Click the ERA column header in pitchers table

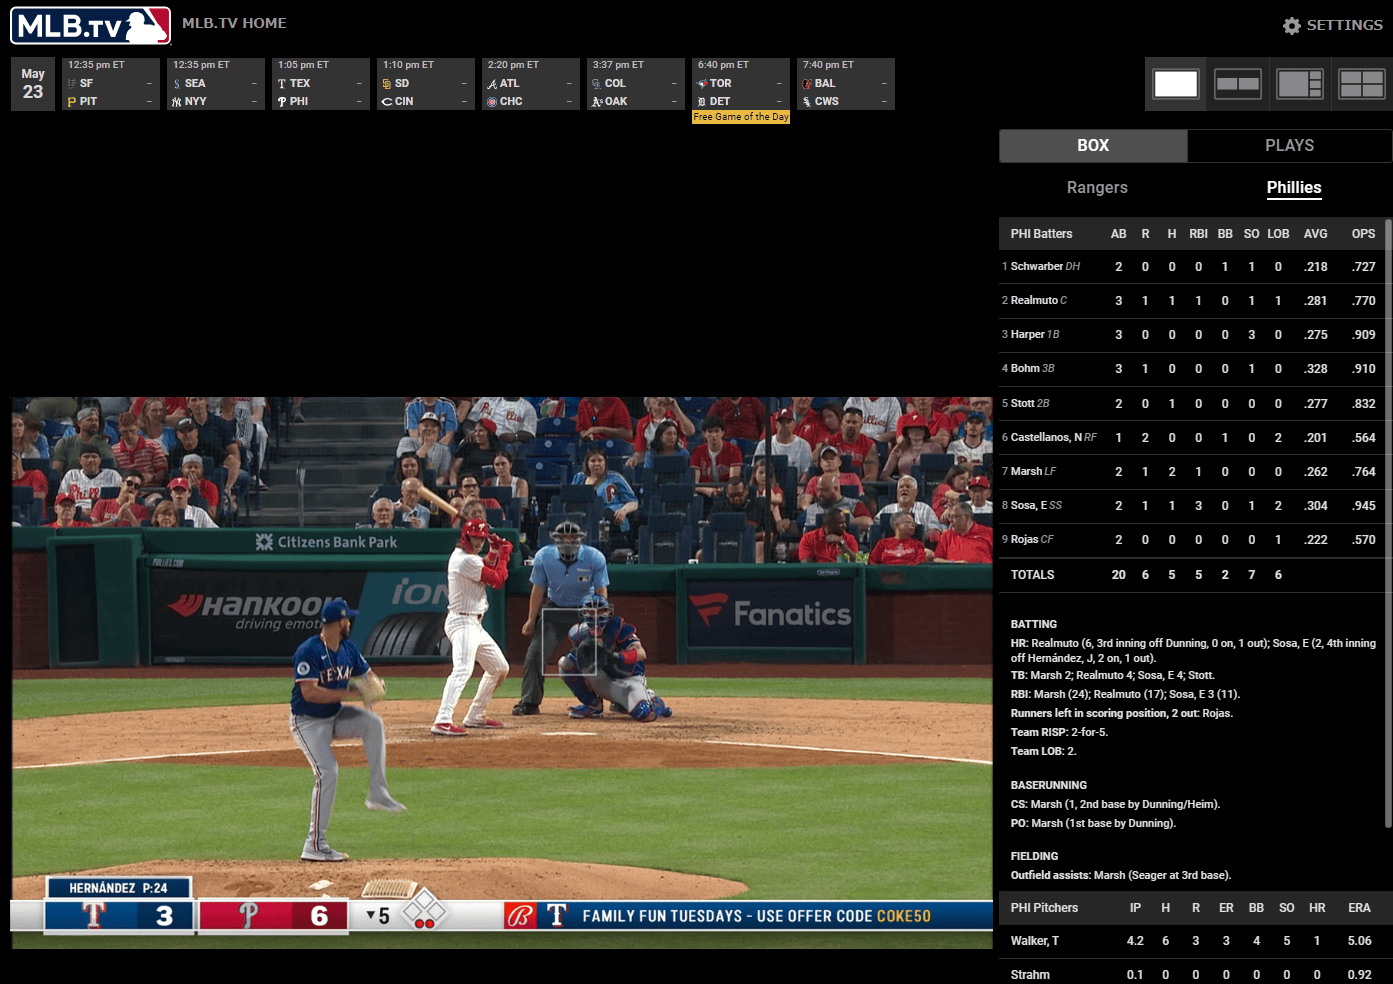(x=1359, y=908)
